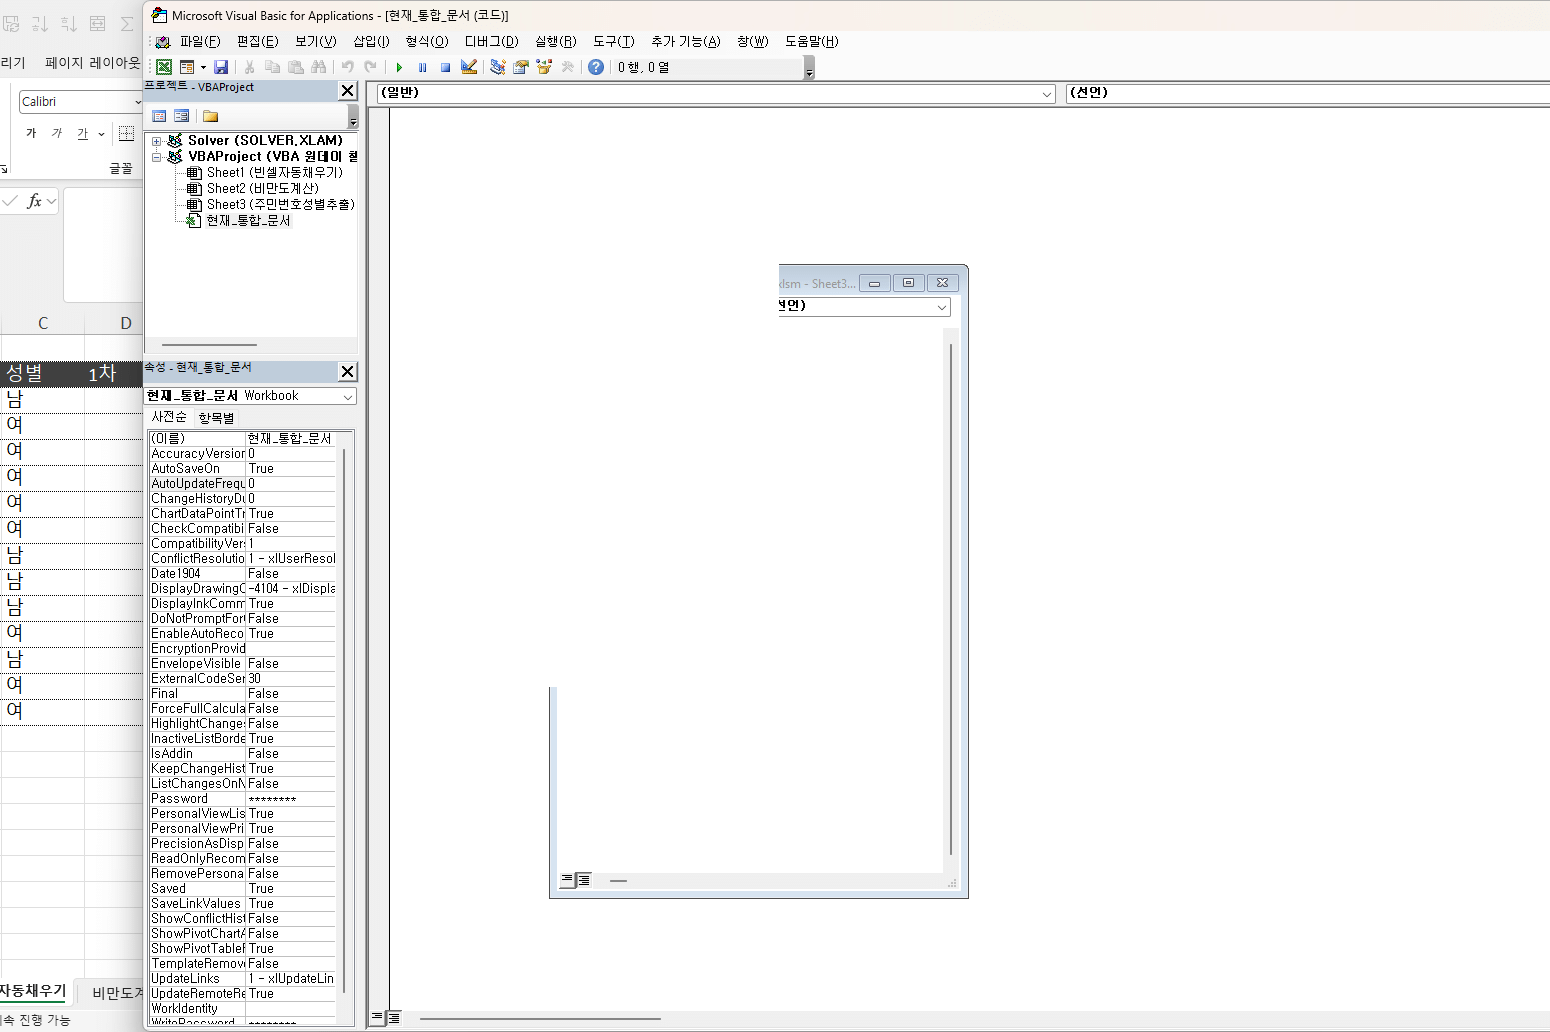Close the 속성 properties panel
This screenshot has width=1550, height=1032.
click(x=347, y=372)
